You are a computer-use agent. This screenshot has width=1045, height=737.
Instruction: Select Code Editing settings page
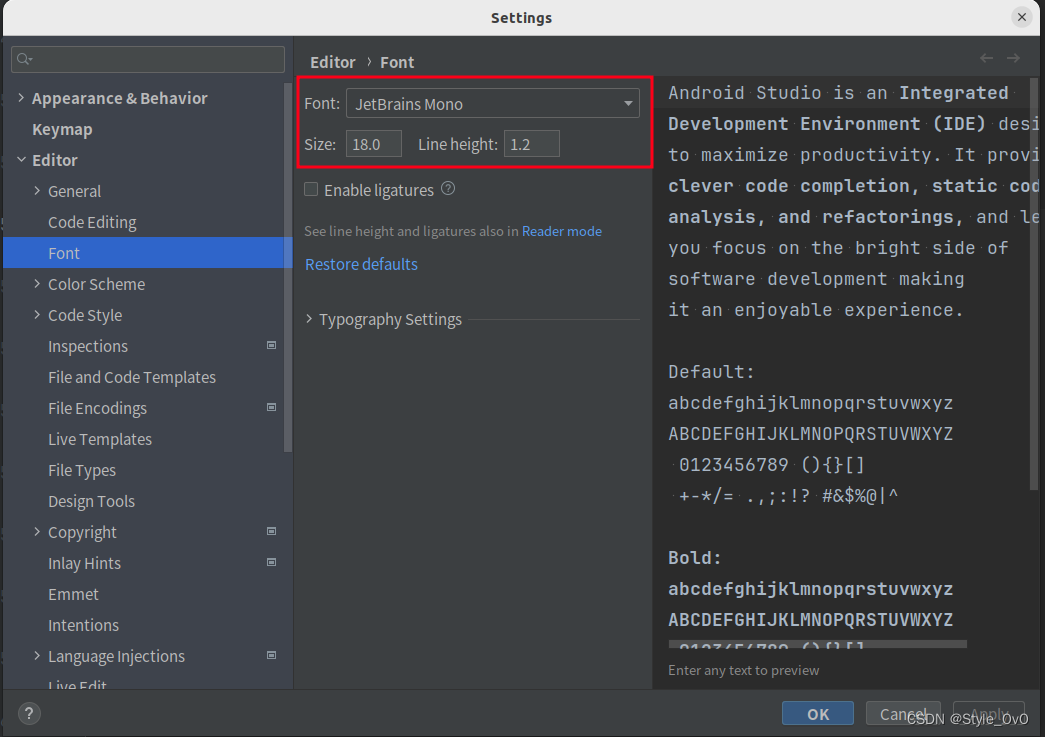click(92, 222)
